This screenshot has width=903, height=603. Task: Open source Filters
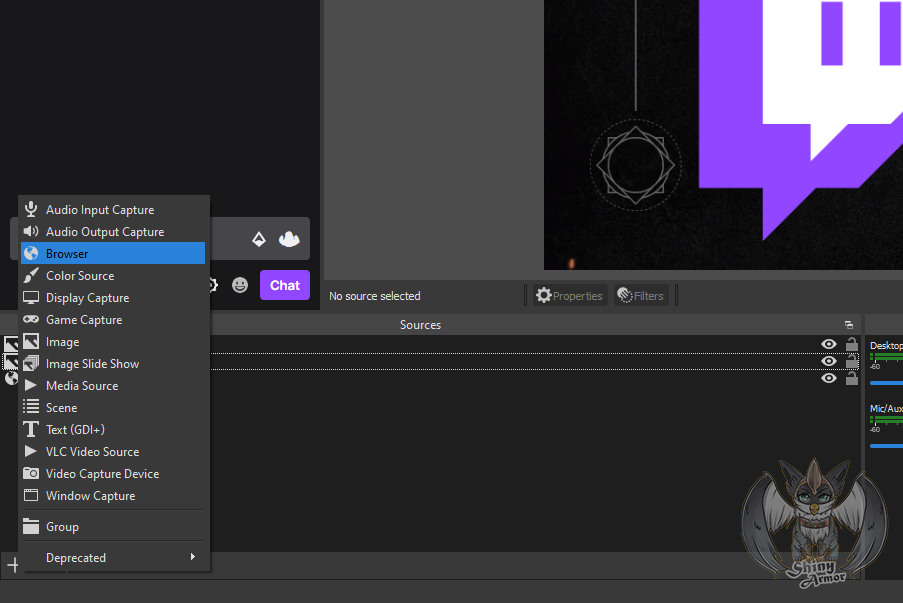[641, 295]
